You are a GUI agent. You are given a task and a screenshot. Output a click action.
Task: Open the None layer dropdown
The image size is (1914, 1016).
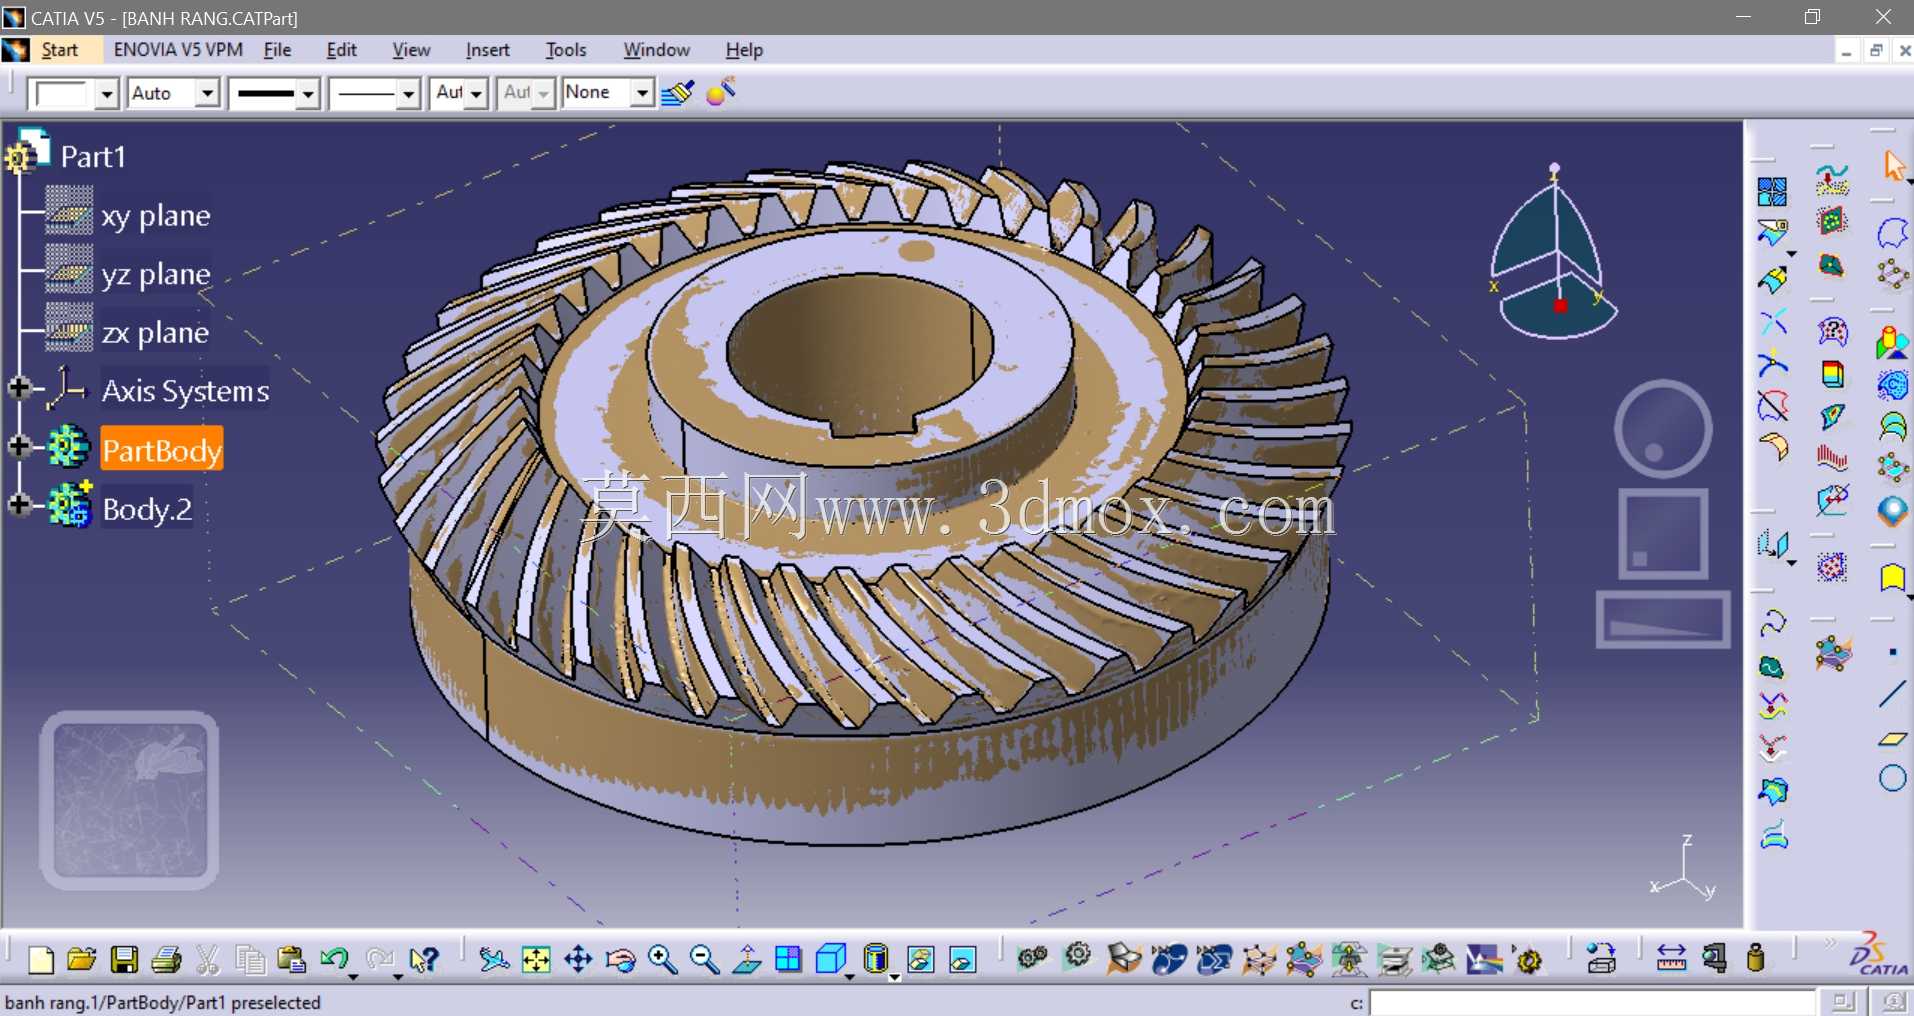tap(643, 93)
